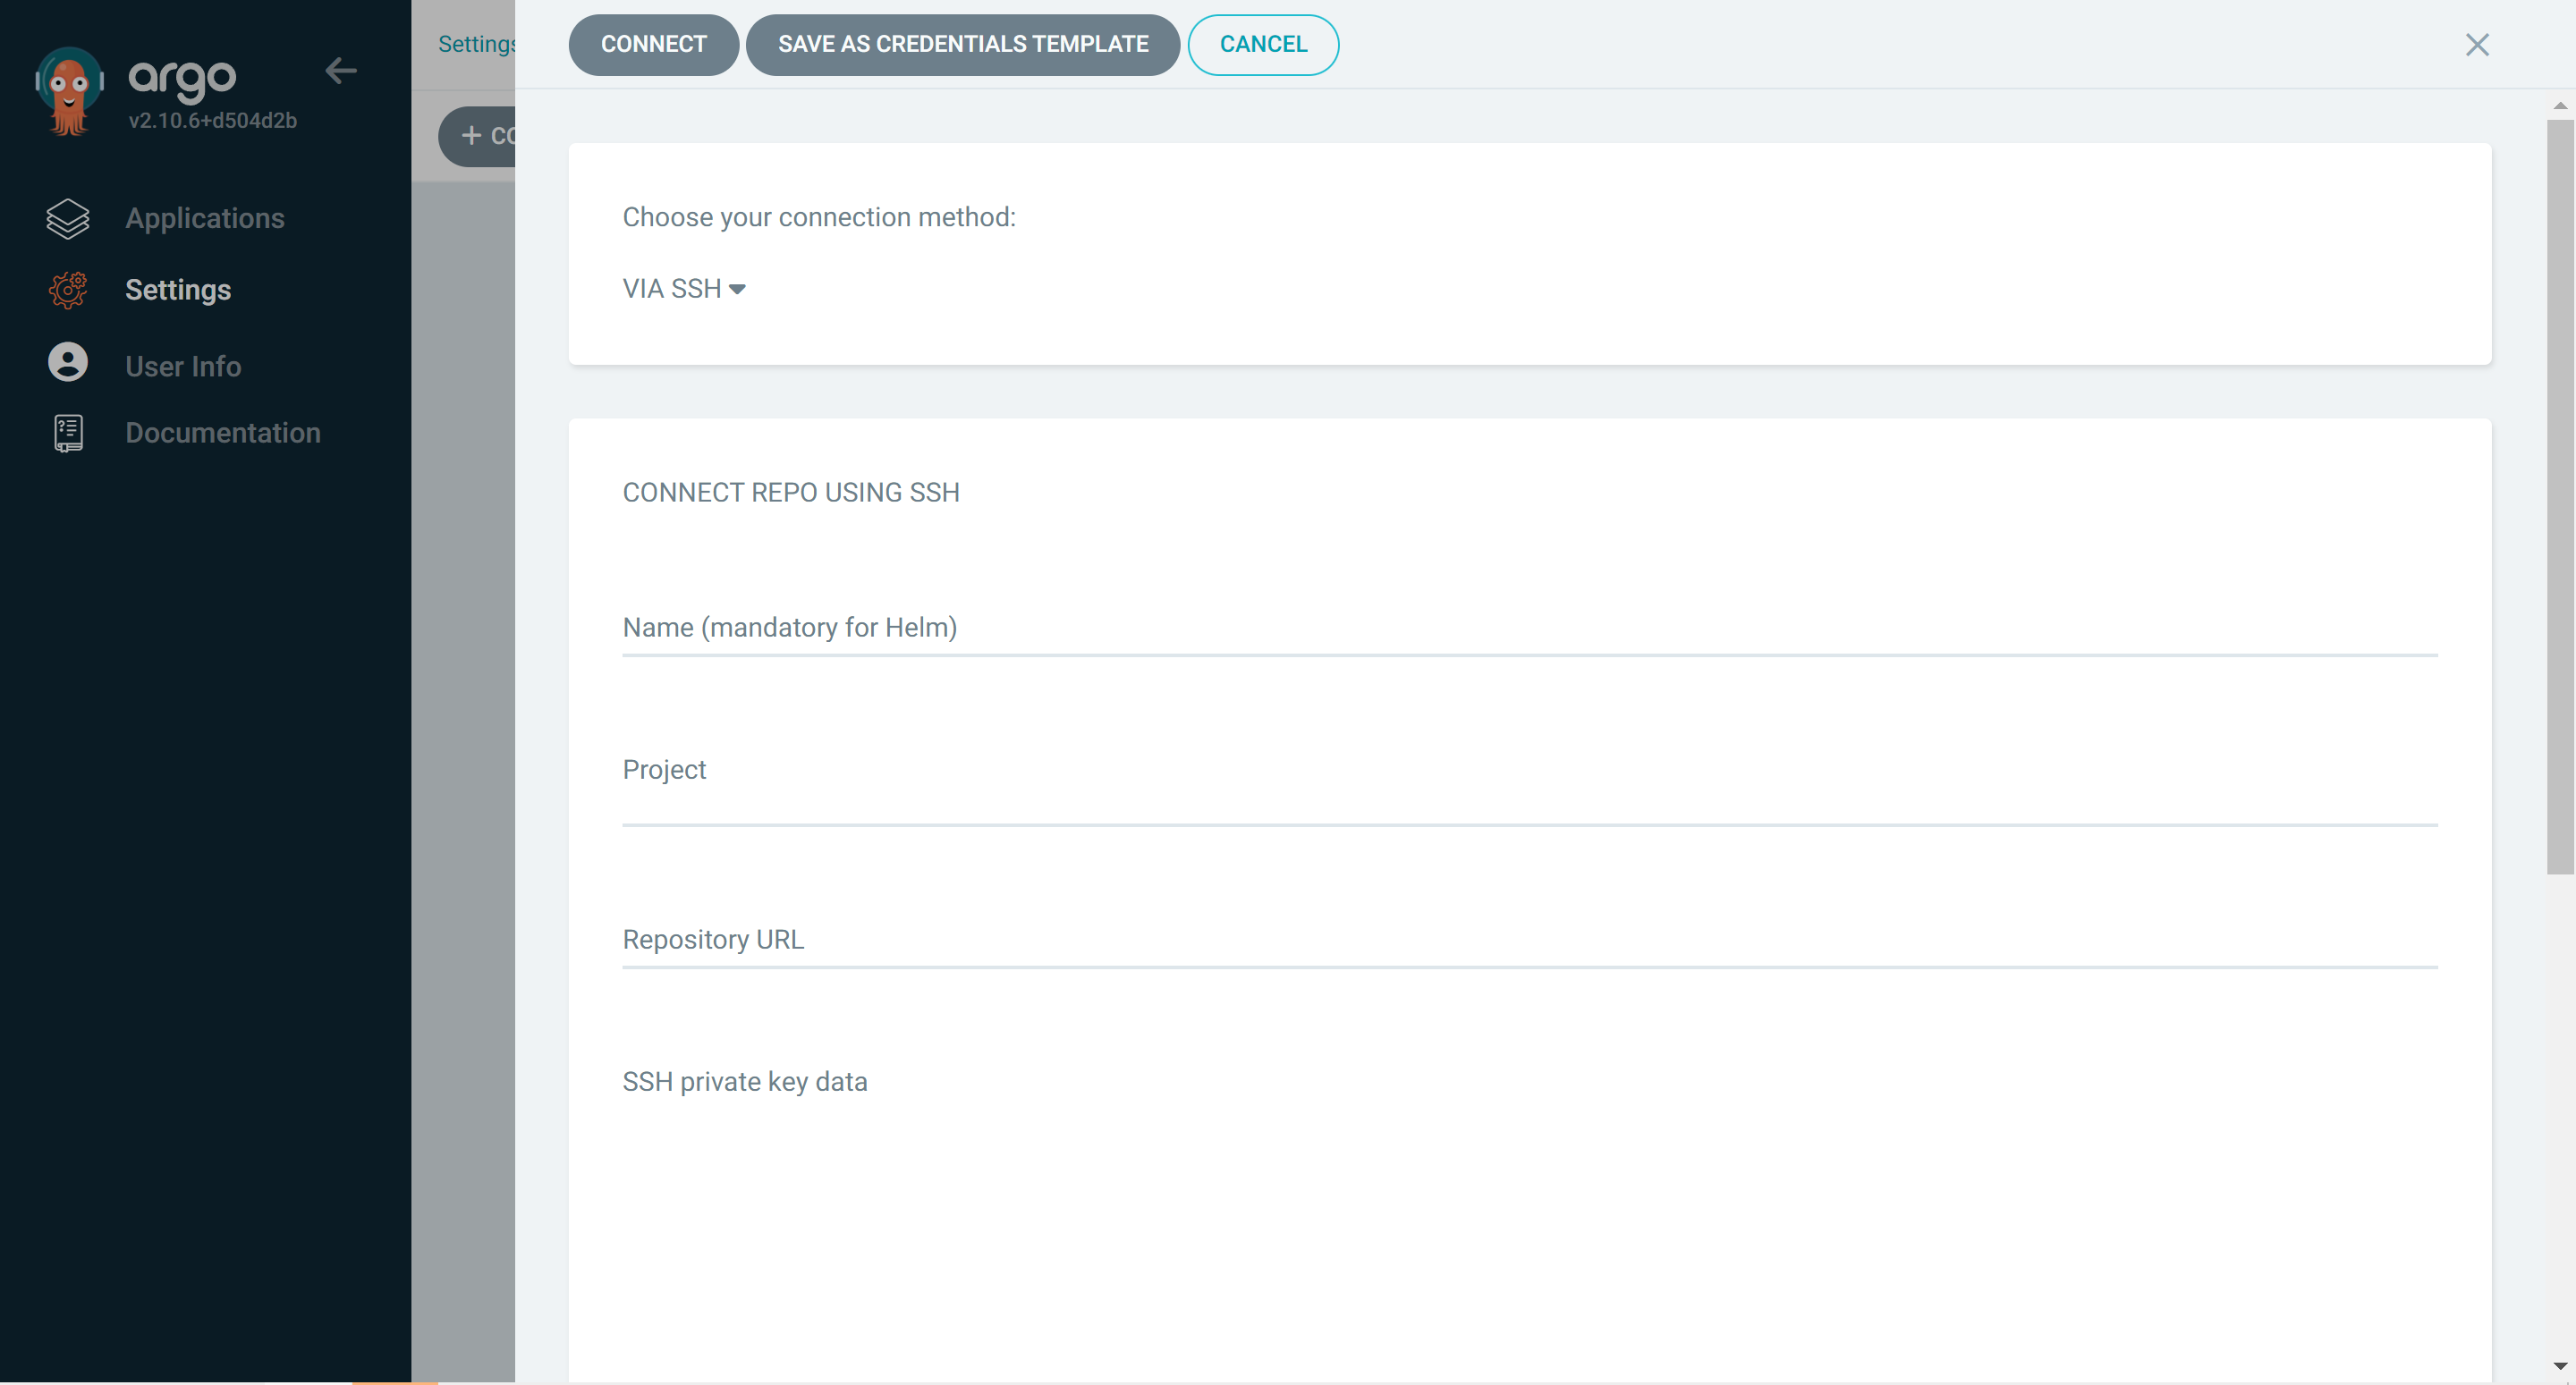Click the Settings gear icon
The image size is (2576, 1385).
[68, 290]
